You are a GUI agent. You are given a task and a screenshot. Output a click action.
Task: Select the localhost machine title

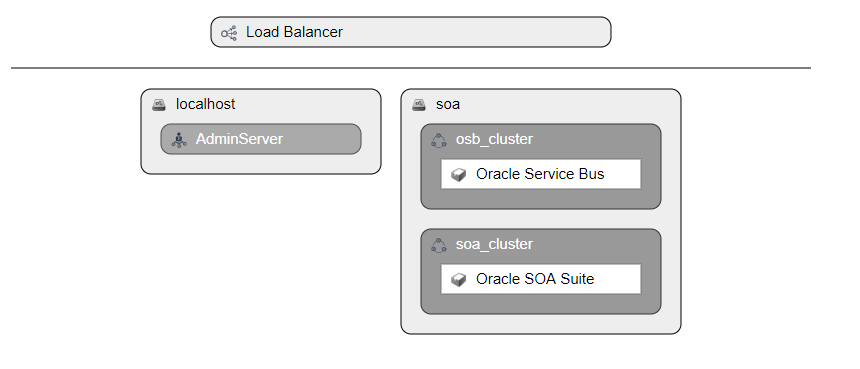point(205,104)
